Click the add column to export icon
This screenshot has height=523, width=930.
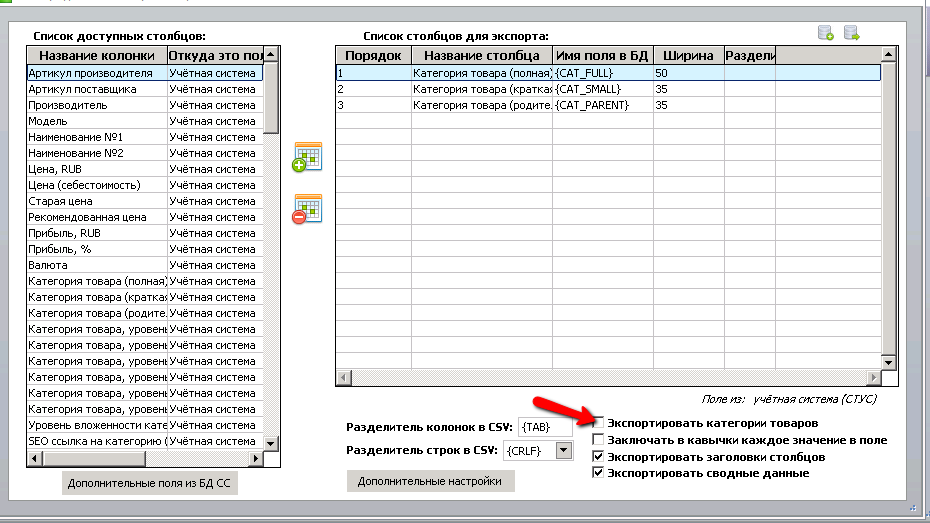pos(307,157)
